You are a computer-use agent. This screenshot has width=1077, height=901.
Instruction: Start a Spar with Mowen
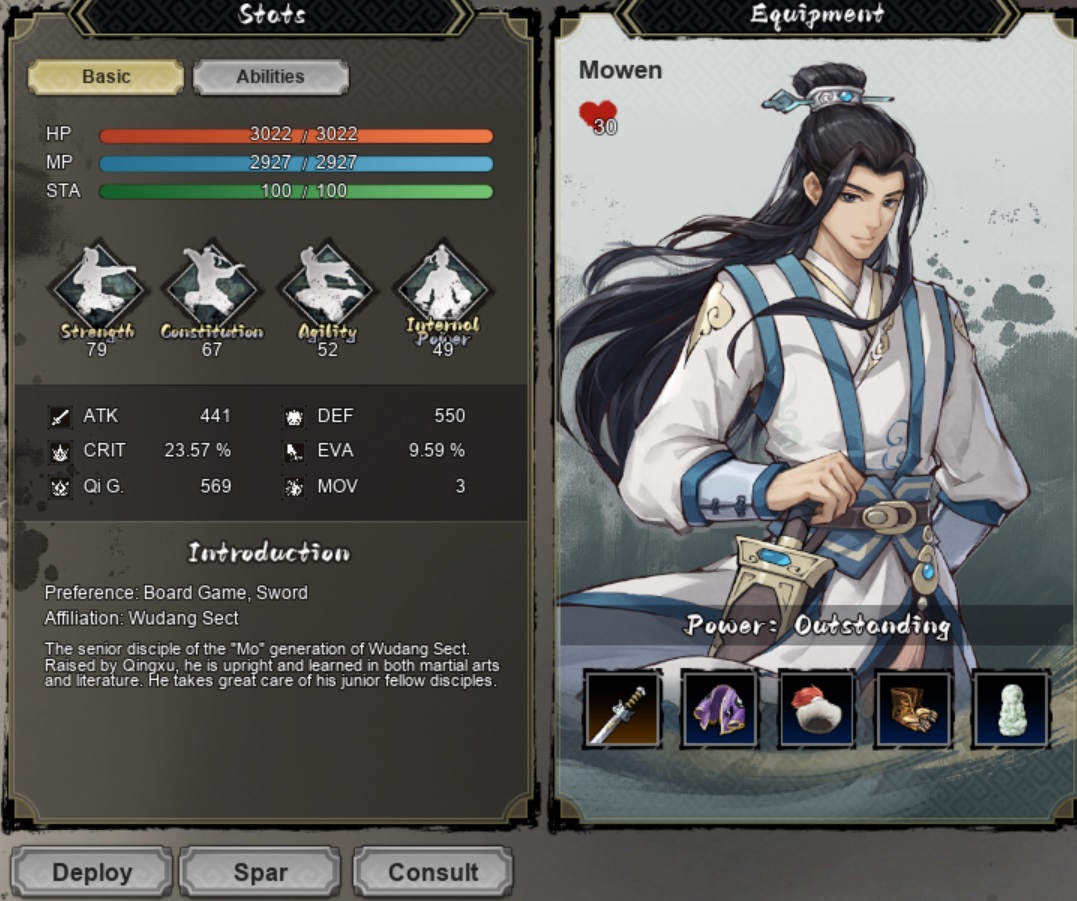260,871
